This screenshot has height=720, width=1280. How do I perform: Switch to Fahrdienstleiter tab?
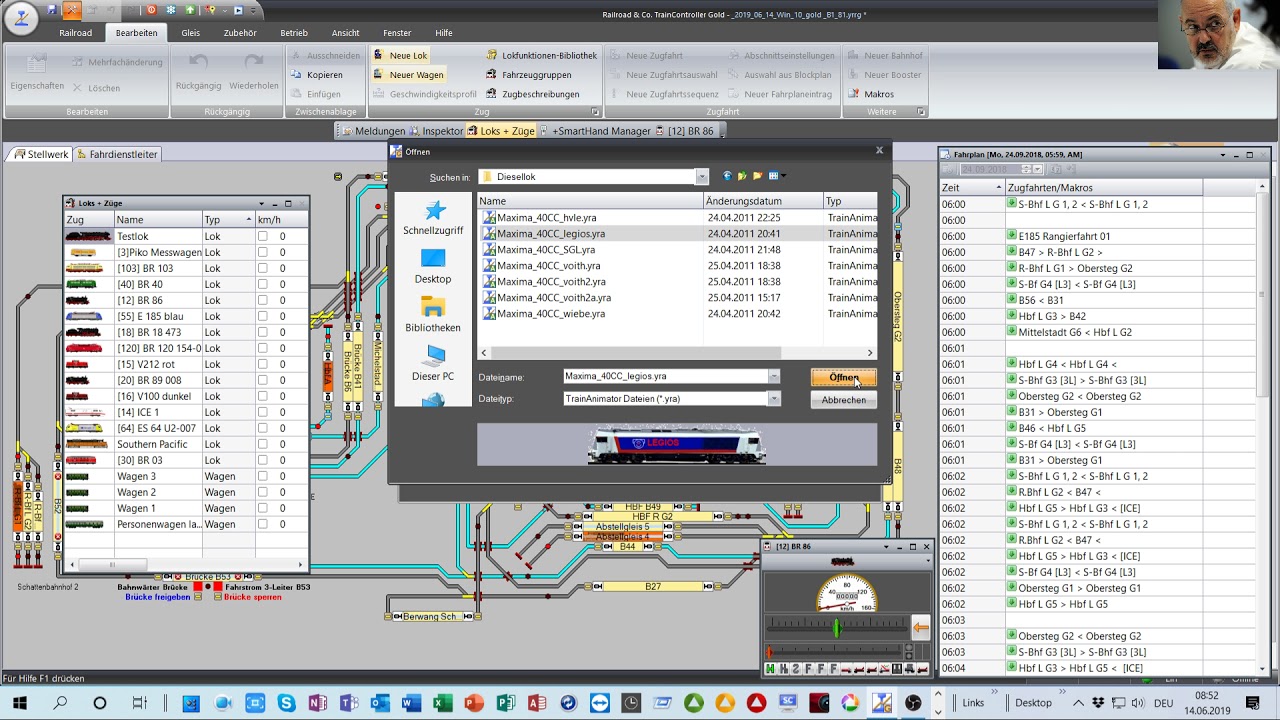tap(116, 155)
